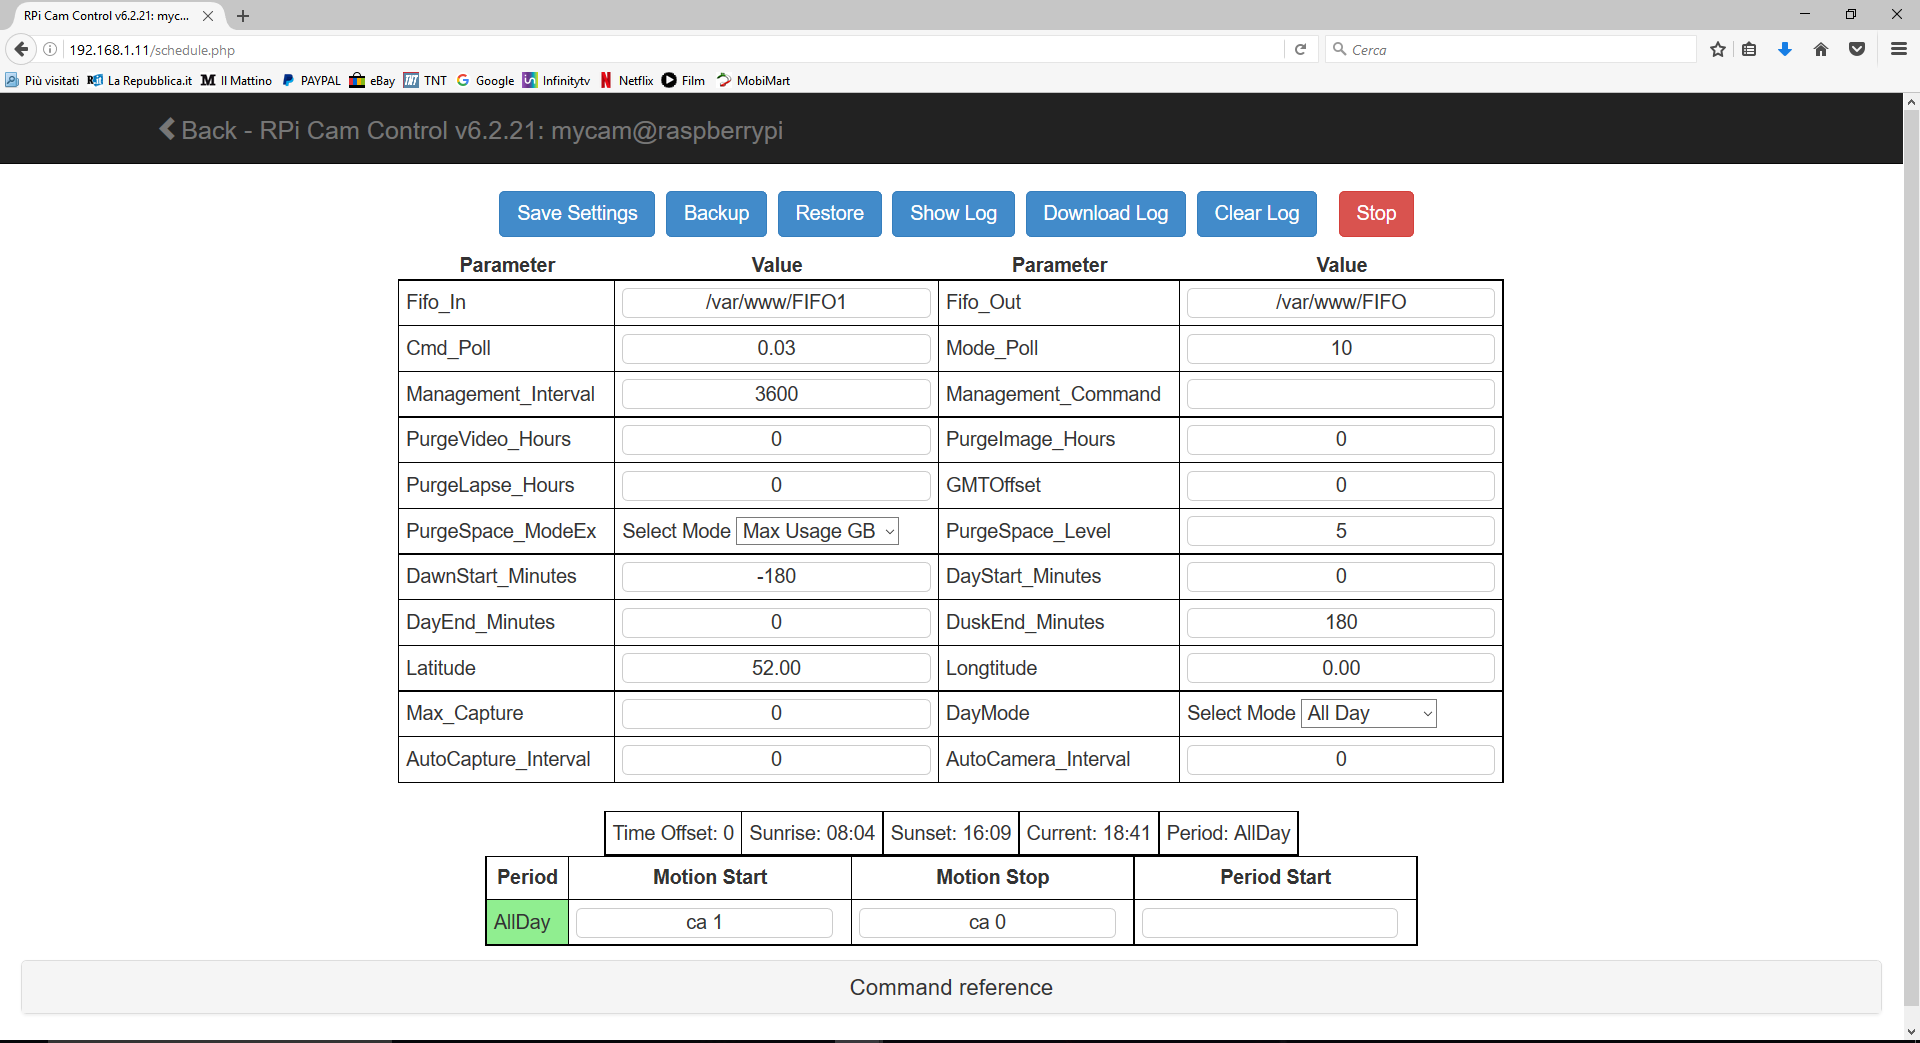Open the Infinitytv bookmark
1920x1043 pixels.
point(557,80)
